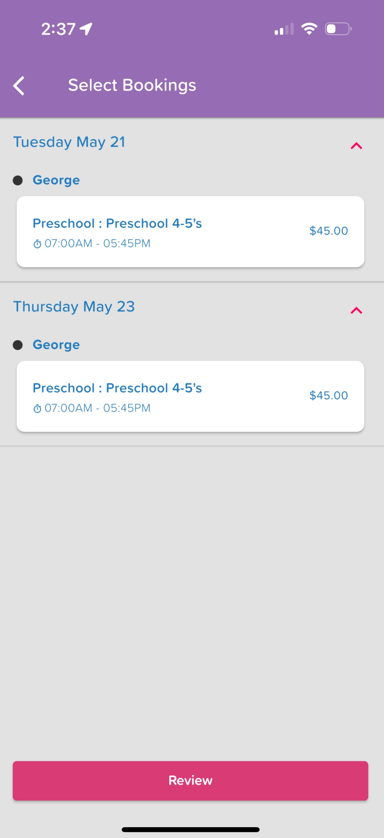
Task: Tap the cellular signal bars icon
Action: (284, 29)
